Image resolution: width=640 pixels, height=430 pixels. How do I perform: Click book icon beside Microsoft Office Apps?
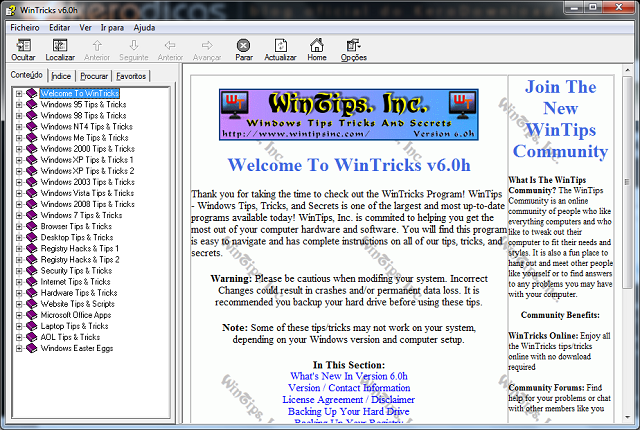[x=31, y=315]
